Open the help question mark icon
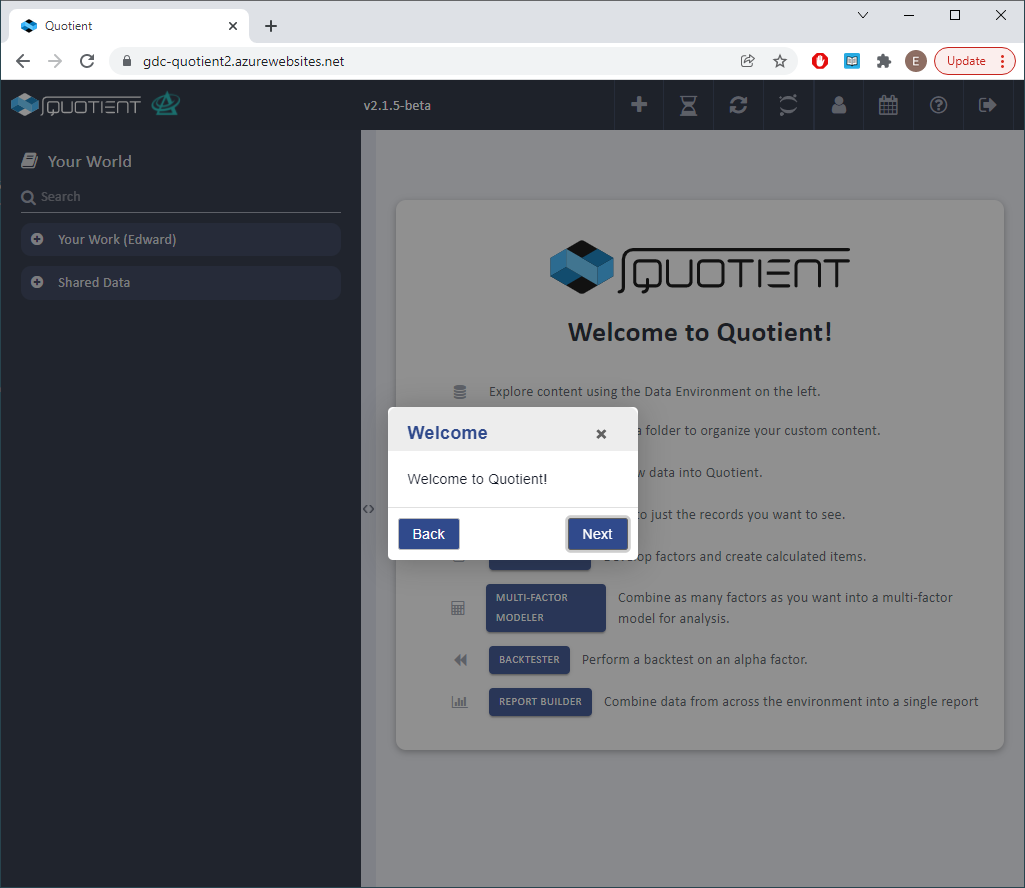The height and width of the screenshot is (888, 1025). pos(938,105)
